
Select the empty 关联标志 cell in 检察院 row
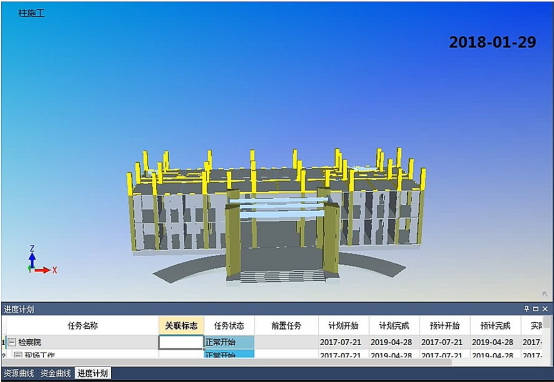(x=181, y=342)
